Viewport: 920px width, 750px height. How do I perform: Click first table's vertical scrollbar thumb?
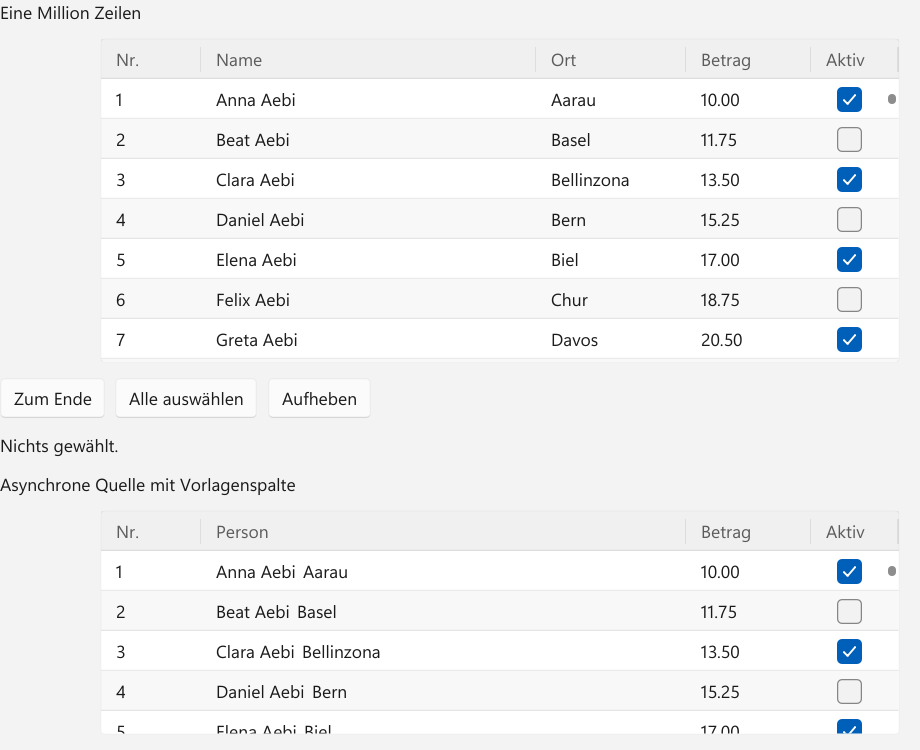[892, 99]
